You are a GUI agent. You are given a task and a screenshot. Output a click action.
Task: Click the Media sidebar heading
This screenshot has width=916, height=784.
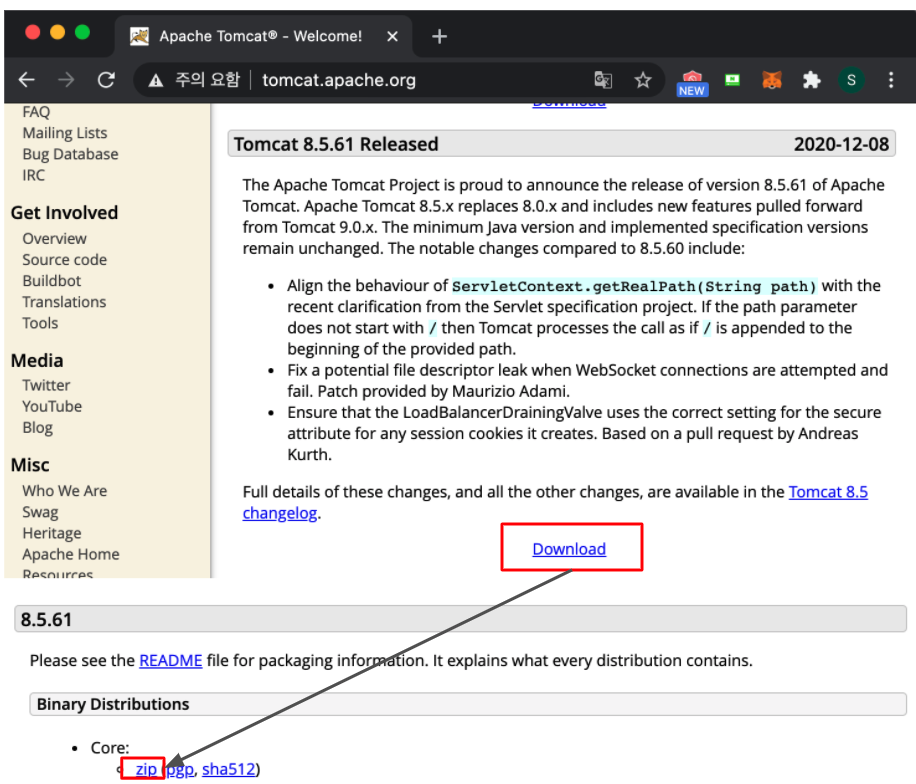pyautogui.click(x=37, y=361)
